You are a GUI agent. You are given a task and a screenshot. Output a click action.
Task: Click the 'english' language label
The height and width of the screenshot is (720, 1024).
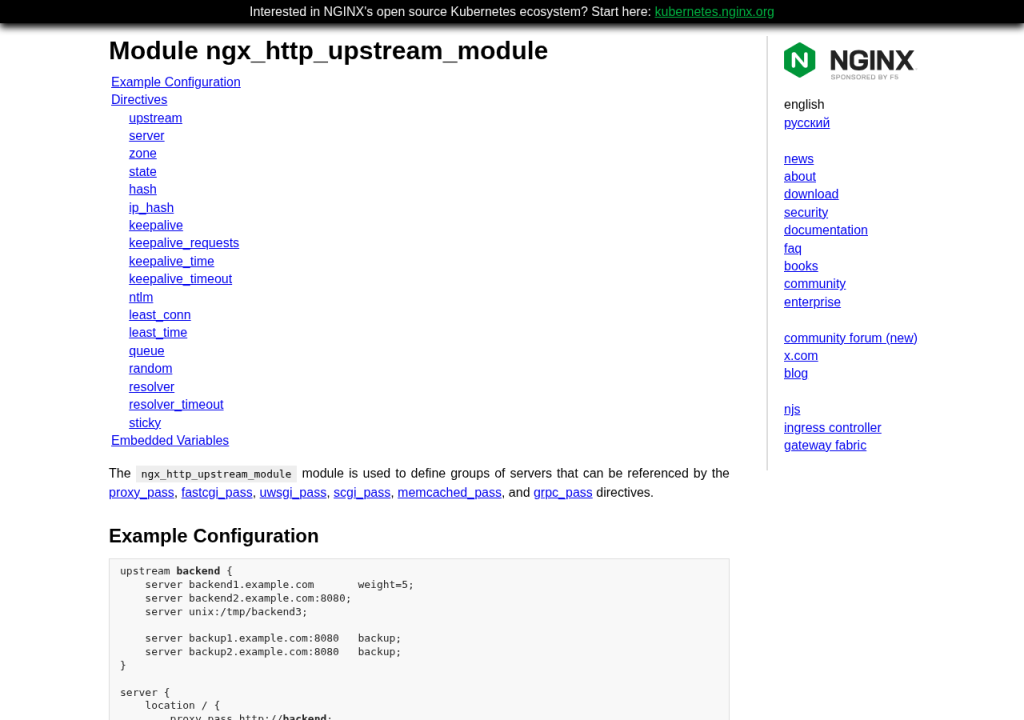click(804, 104)
